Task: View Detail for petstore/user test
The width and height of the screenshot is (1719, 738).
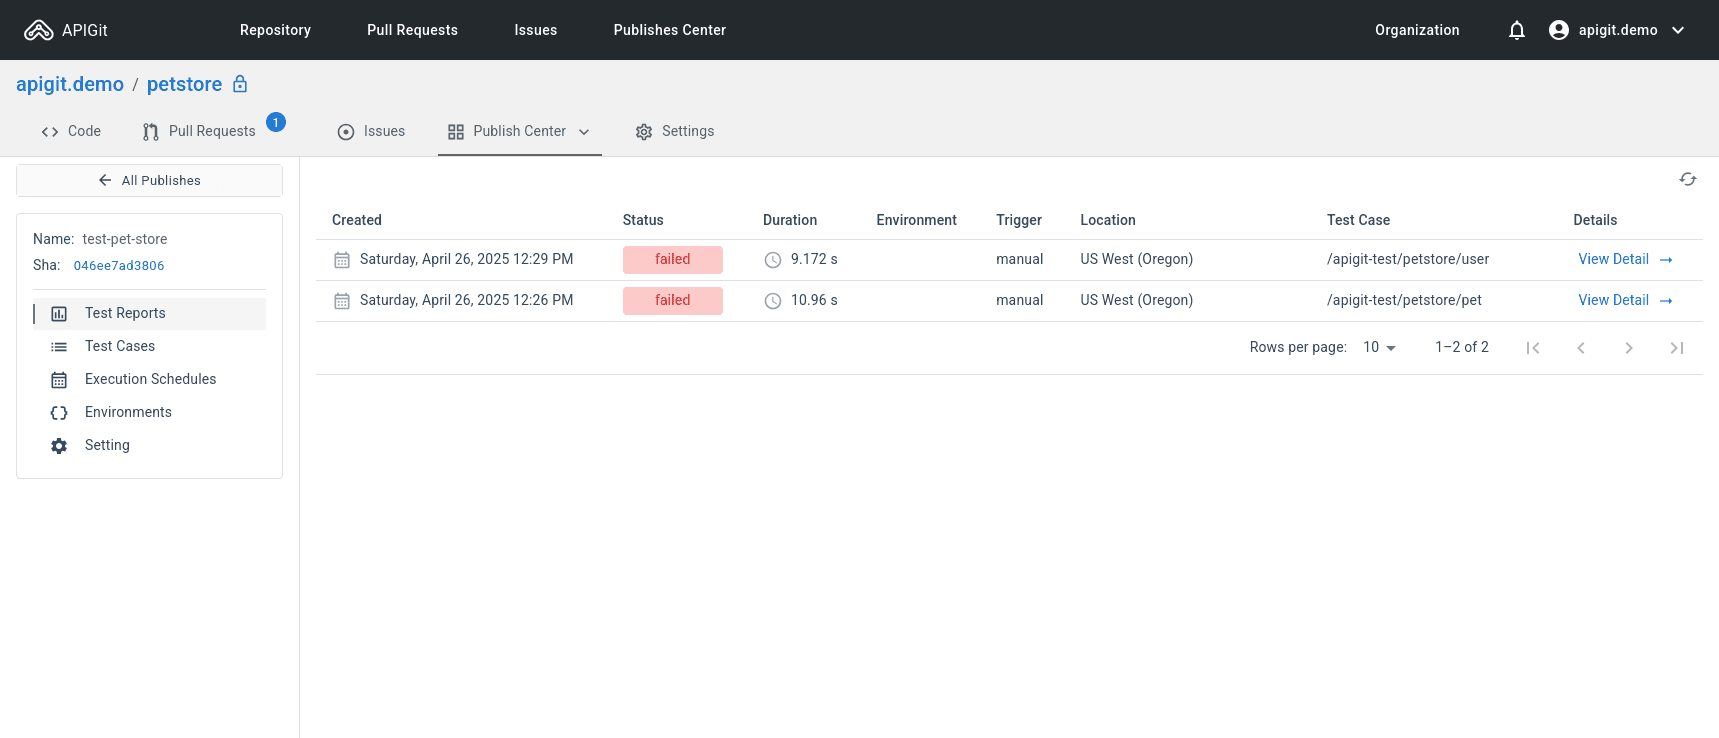Action: pyautogui.click(x=1625, y=259)
